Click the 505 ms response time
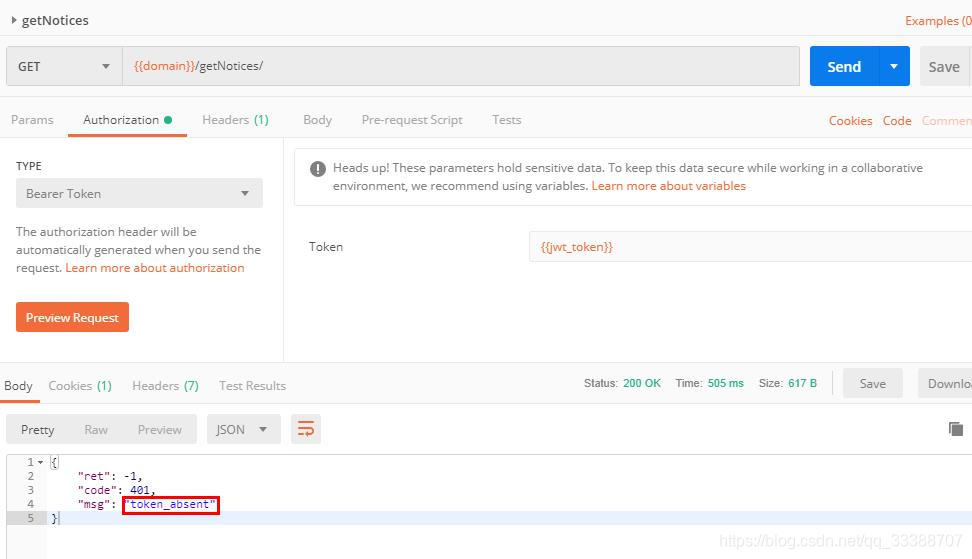 725,383
